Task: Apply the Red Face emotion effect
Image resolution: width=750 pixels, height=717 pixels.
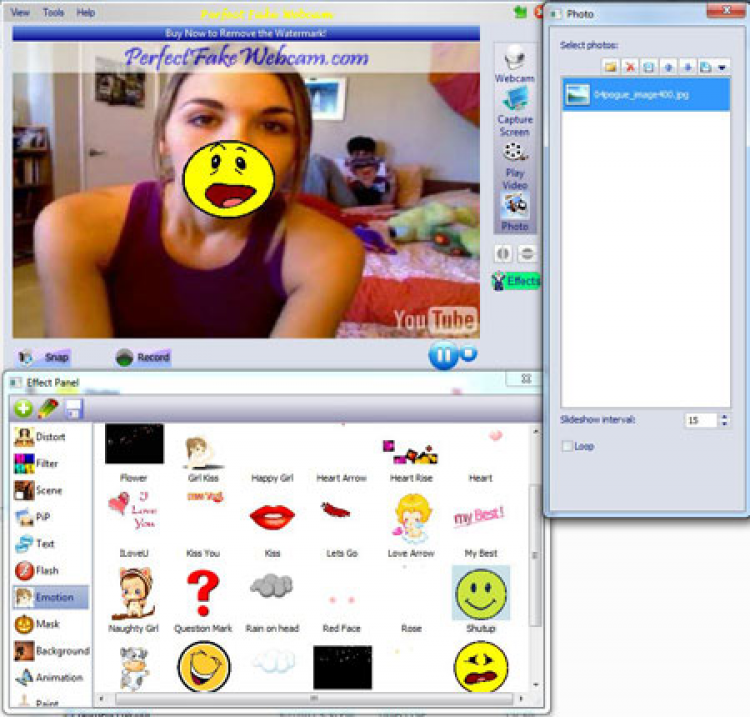Action: click(x=342, y=612)
